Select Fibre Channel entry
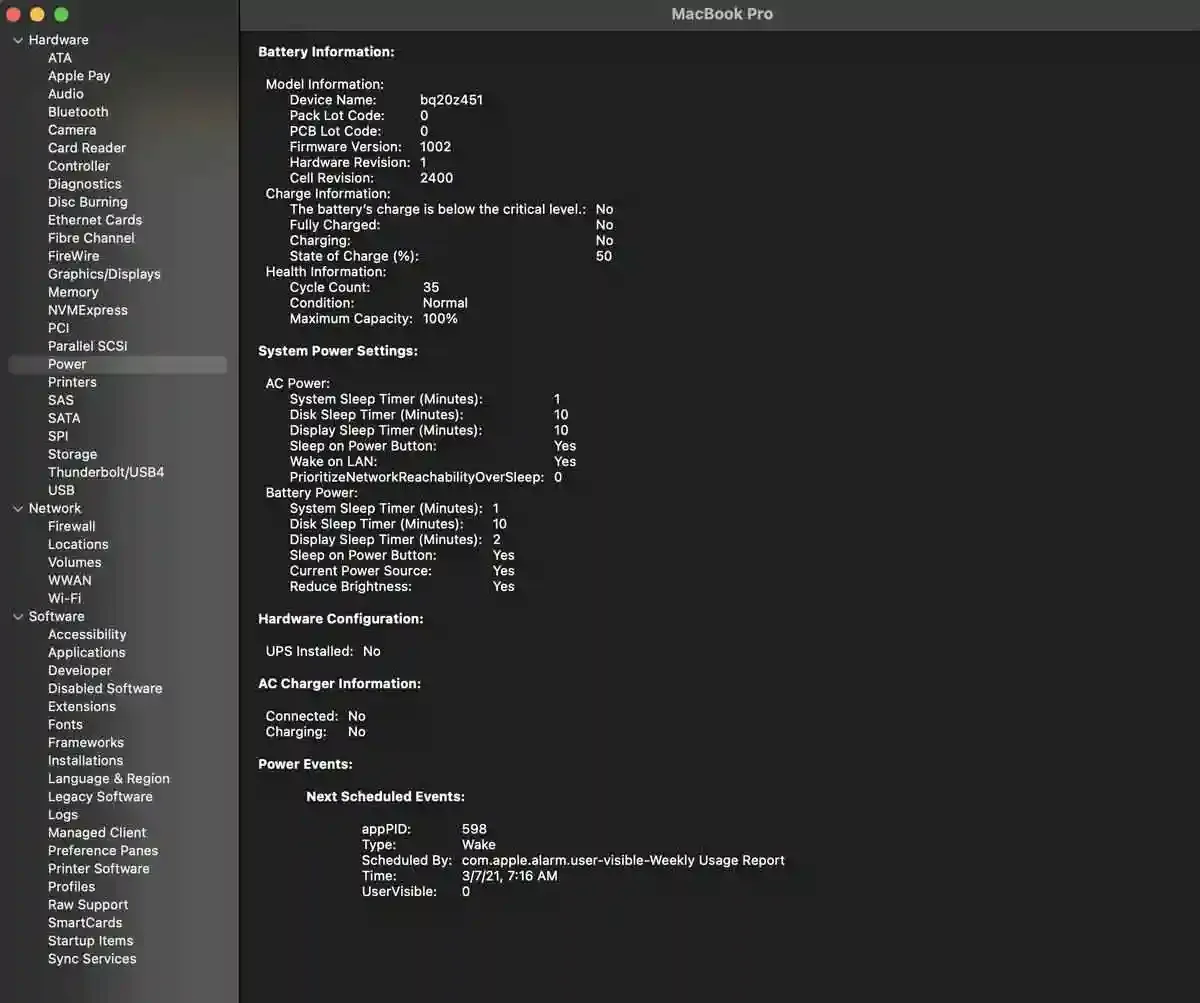This screenshot has height=1003, width=1200. click(x=91, y=238)
